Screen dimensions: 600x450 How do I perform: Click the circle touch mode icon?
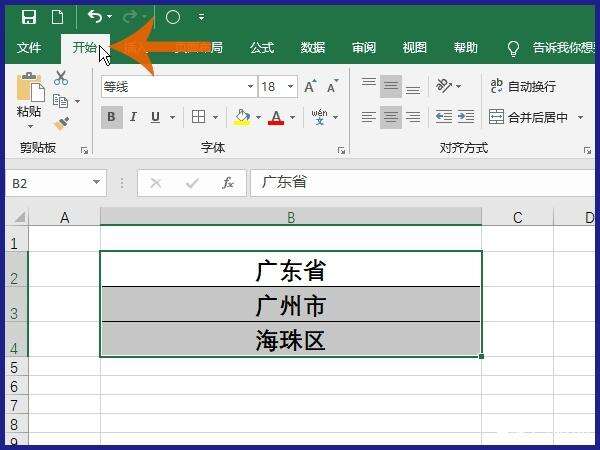pyautogui.click(x=173, y=17)
